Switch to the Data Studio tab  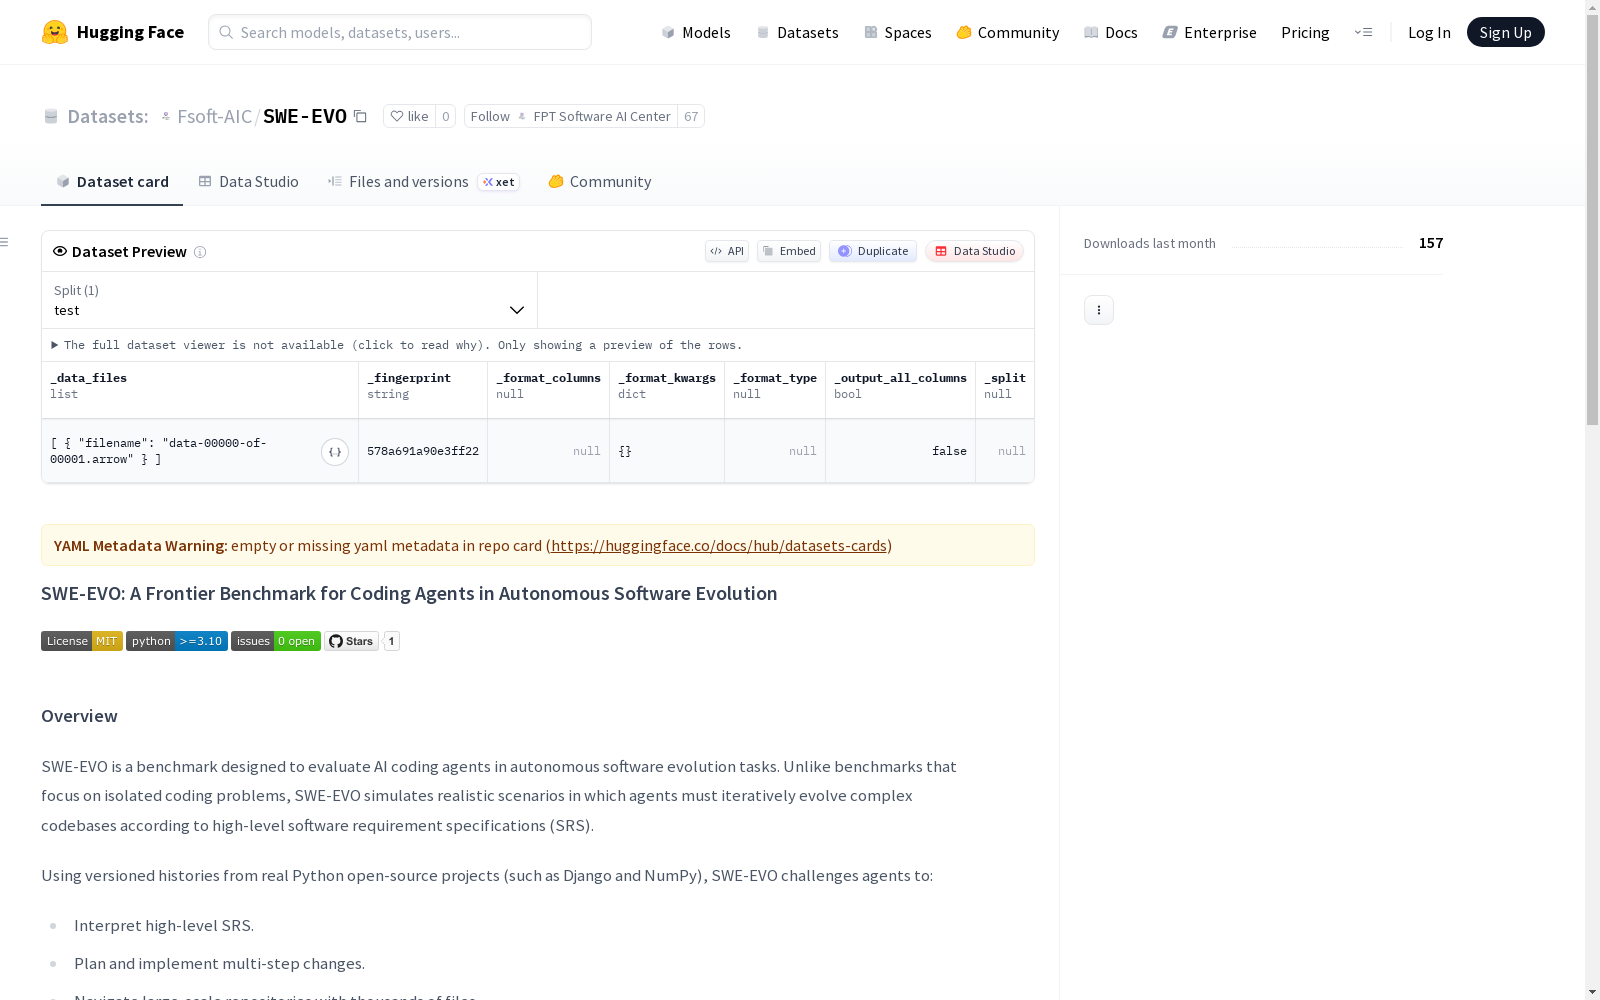coord(249,181)
